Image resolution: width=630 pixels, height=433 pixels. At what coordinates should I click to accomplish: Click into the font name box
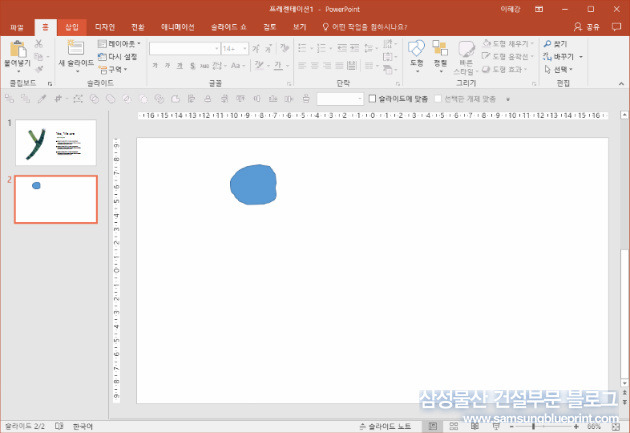(x=184, y=49)
